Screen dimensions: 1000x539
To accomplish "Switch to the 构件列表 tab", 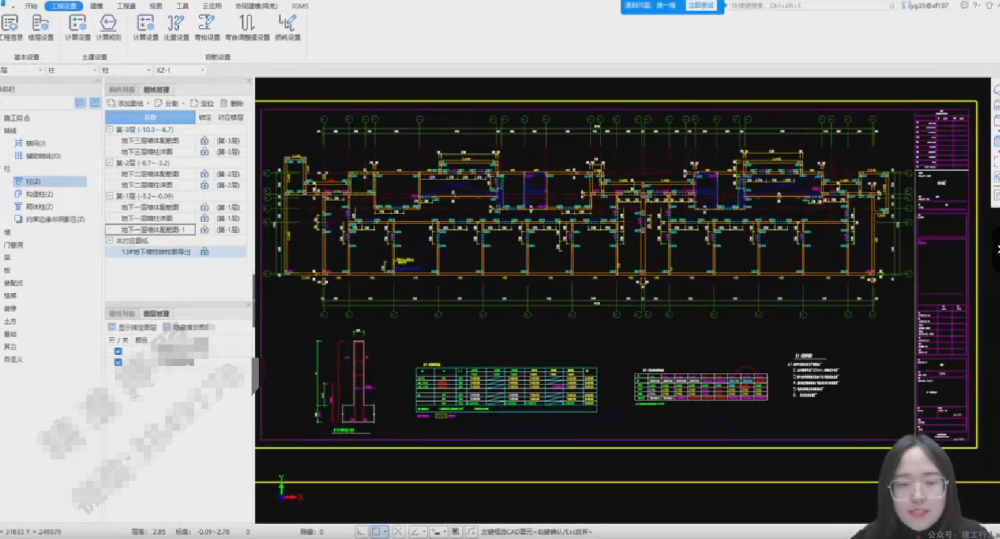I will (122, 90).
